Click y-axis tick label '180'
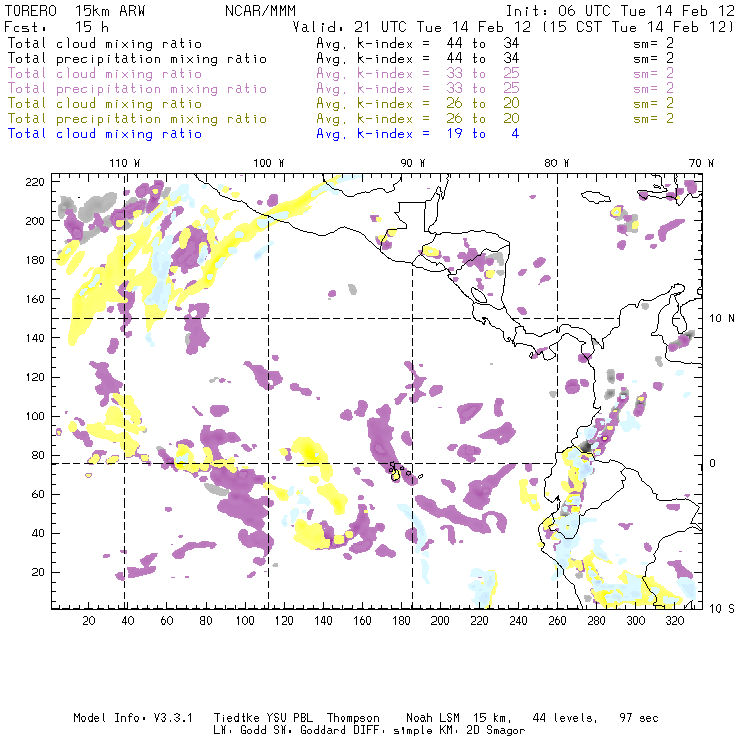This screenshot has width=740, height=740. [x=35, y=260]
